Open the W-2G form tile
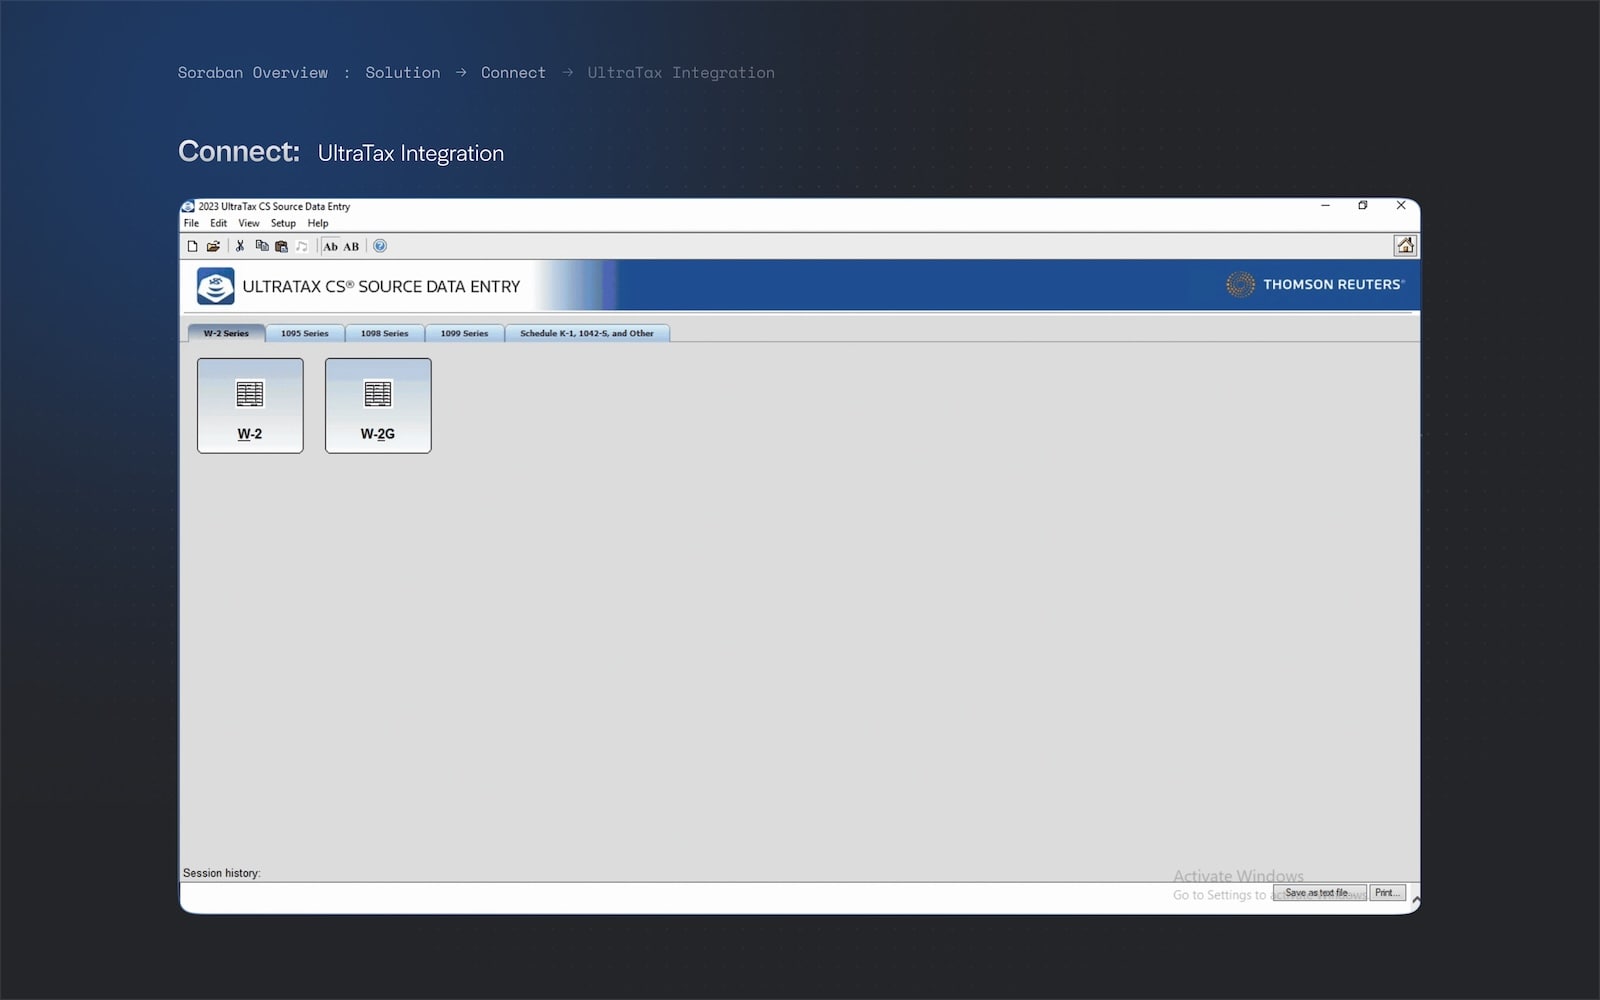1600x1000 pixels. 378,406
